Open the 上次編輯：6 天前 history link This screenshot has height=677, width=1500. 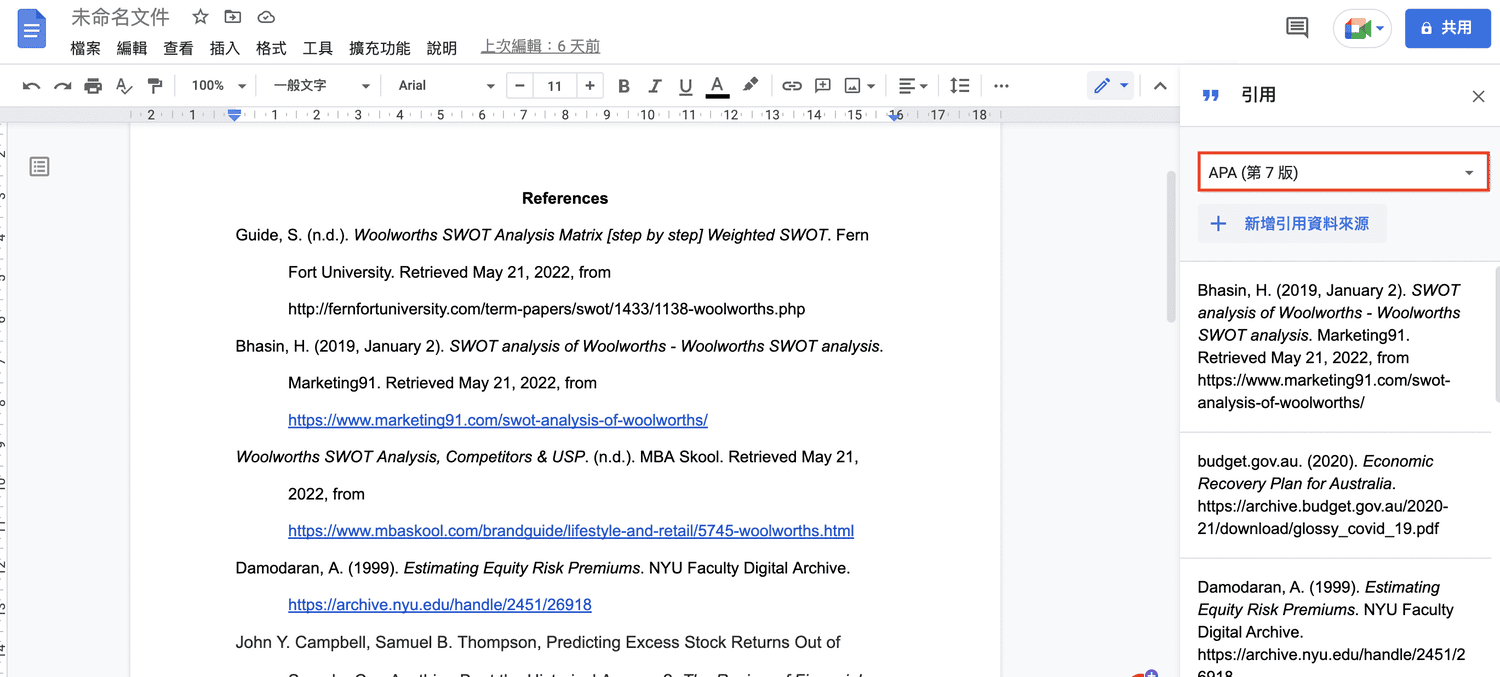coord(540,46)
